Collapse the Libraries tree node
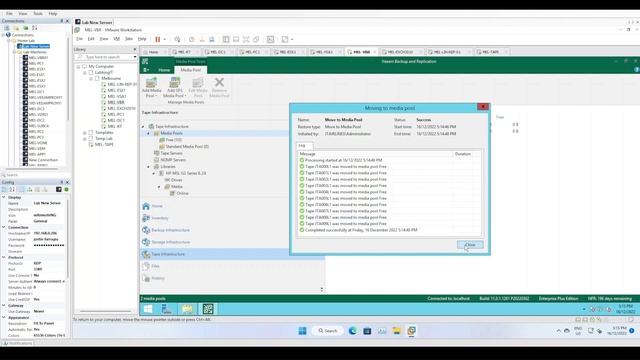 click(x=149, y=167)
